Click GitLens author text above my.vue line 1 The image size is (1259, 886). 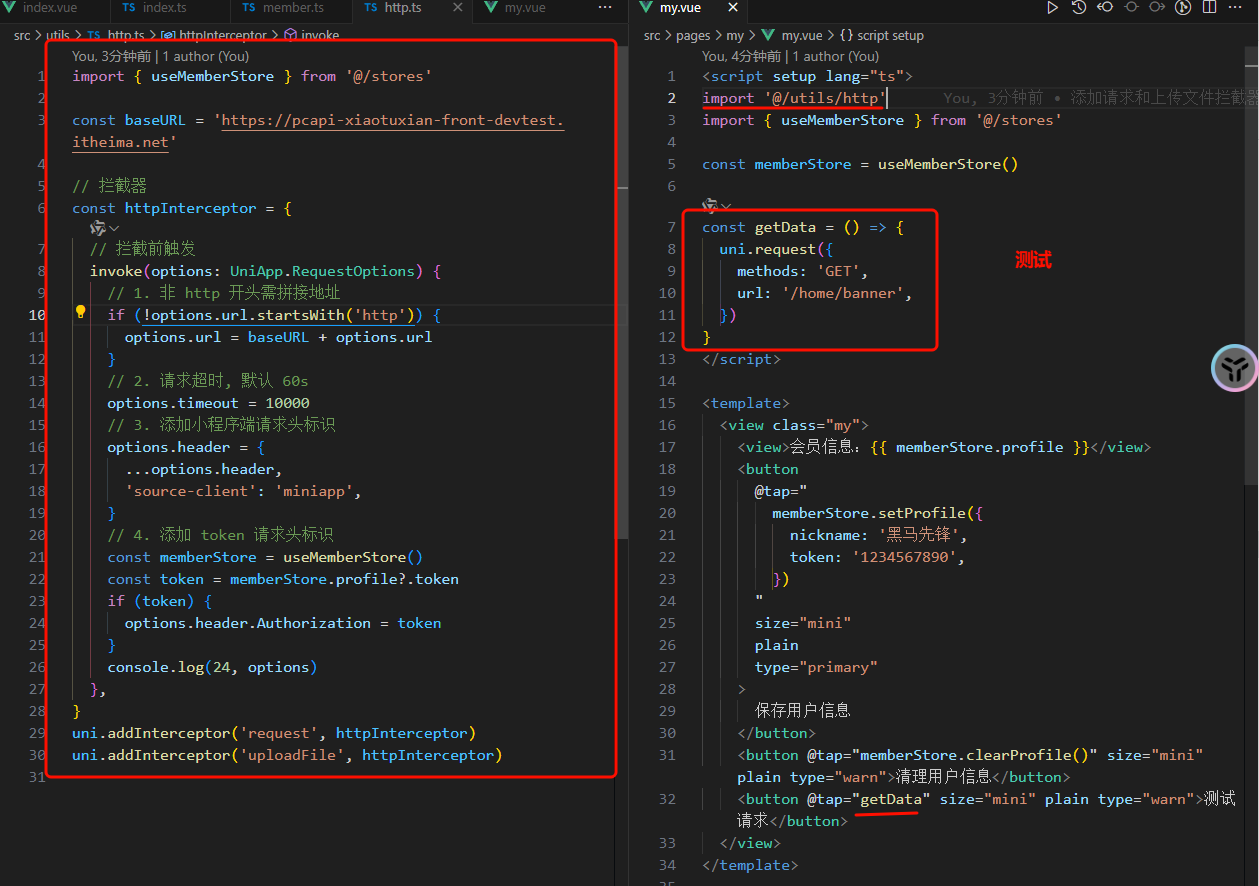point(790,56)
